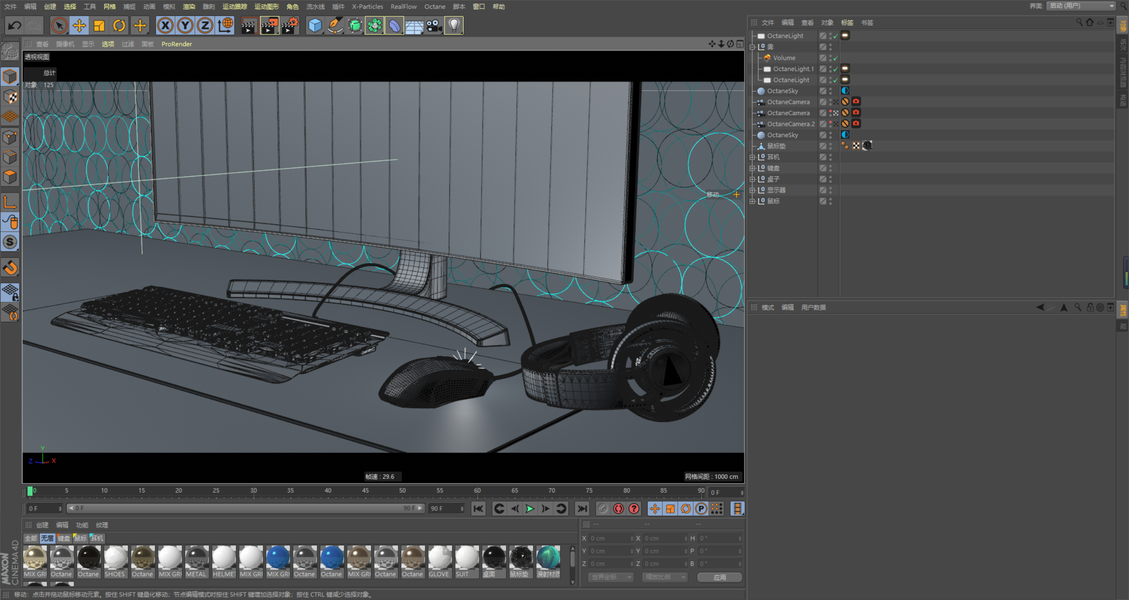Click the spline Pen tool icon
Screen dimensions: 1129x600
335,25
